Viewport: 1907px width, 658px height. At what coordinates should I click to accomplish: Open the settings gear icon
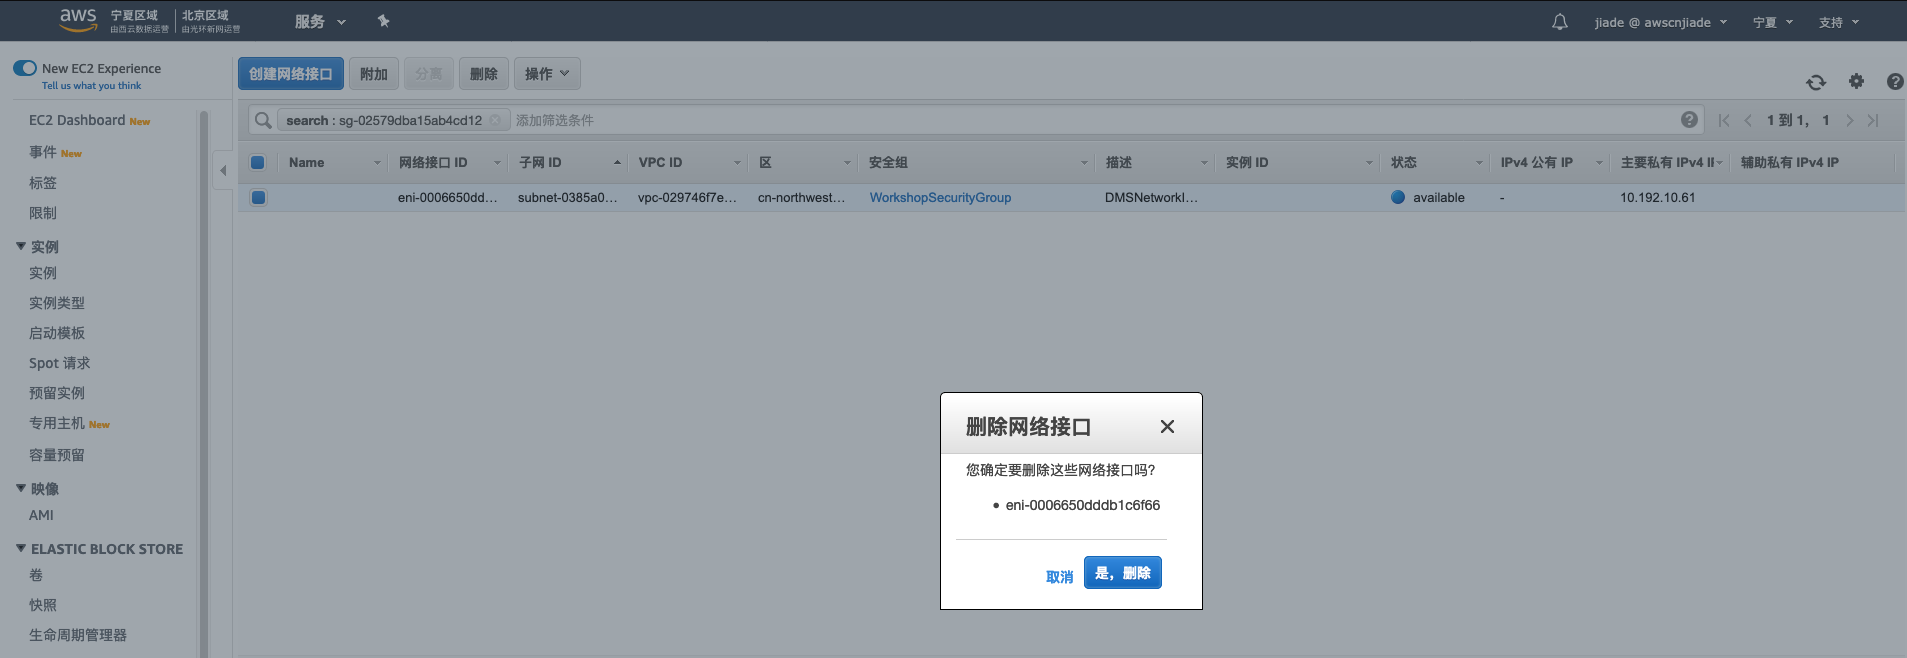[x=1856, y=82]
